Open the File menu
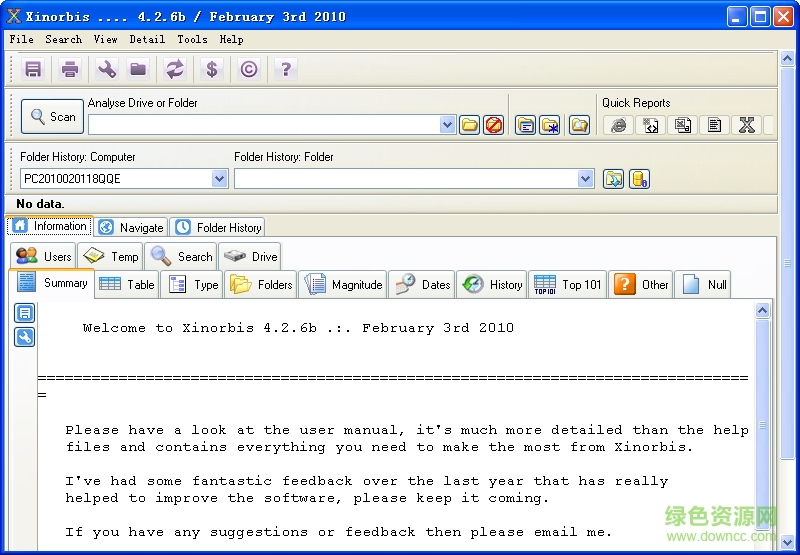 (x=22, y=39)
